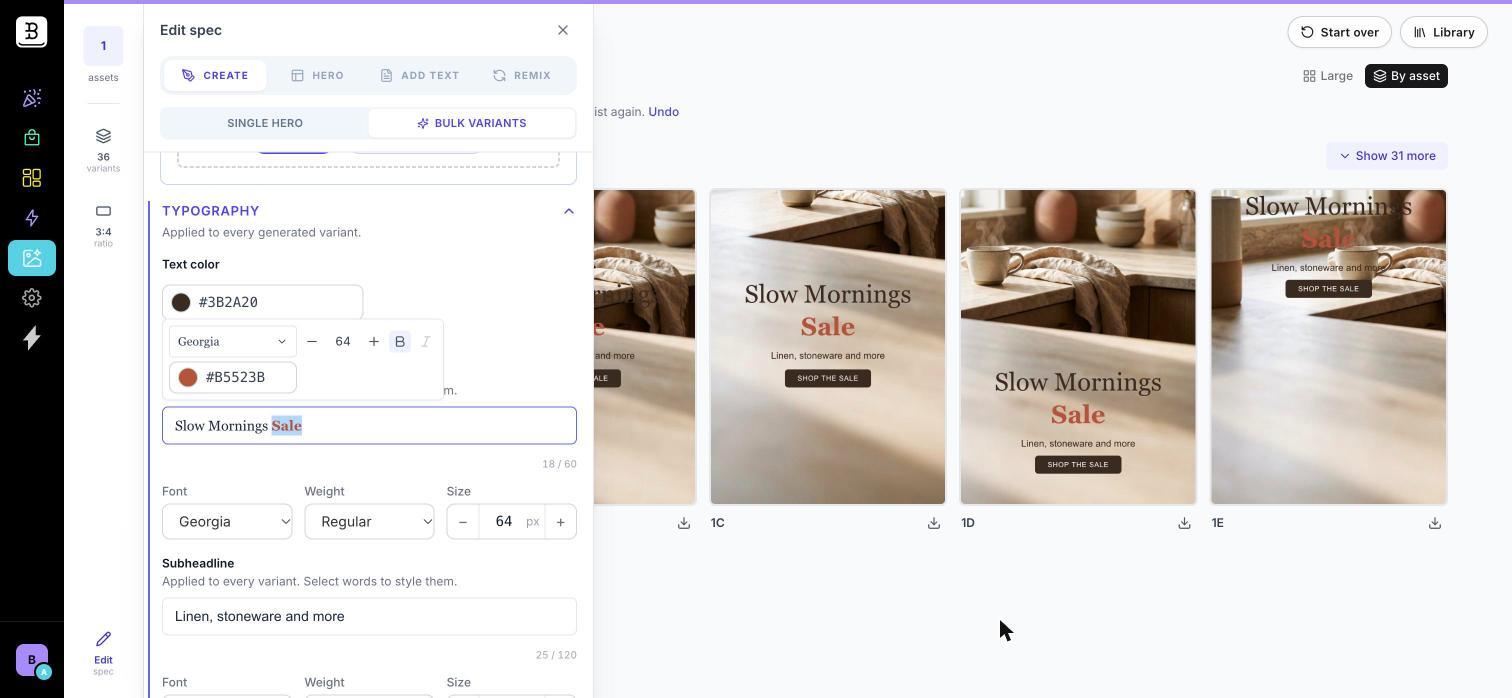Open variant 1C thumbnail
This screenshot has height=698, width=1512.
828,347
